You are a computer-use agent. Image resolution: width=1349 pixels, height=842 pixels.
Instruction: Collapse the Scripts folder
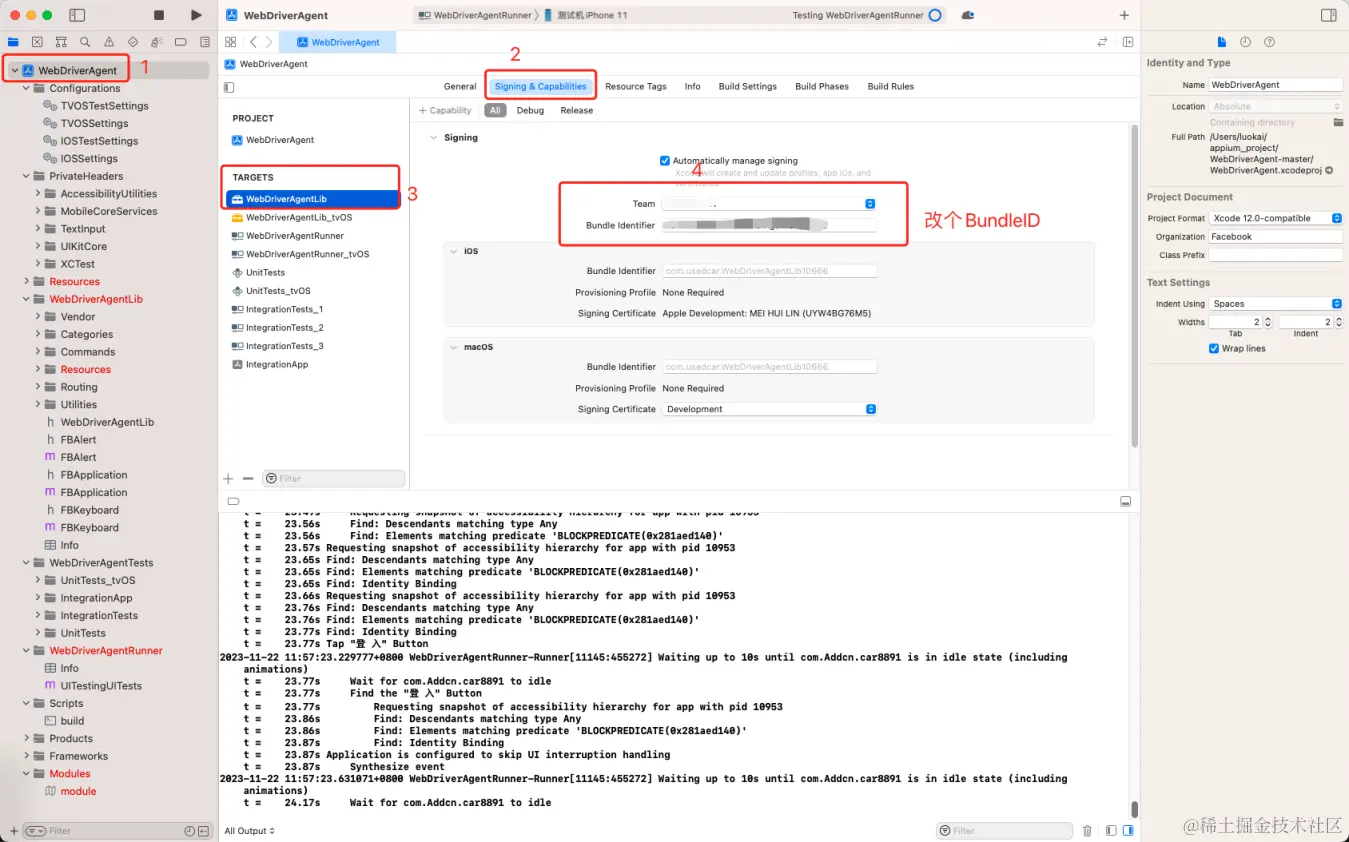(x=27, y=704)
